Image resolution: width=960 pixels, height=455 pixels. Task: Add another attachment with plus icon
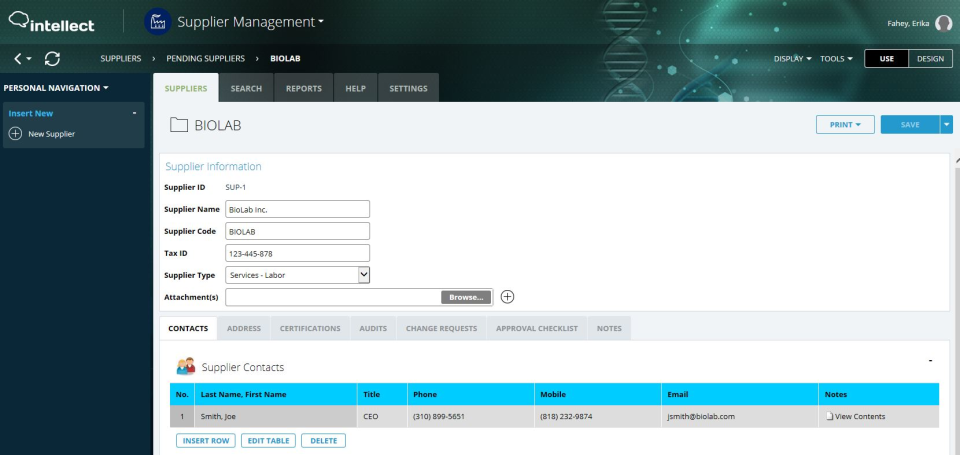[x=508, y=297]
